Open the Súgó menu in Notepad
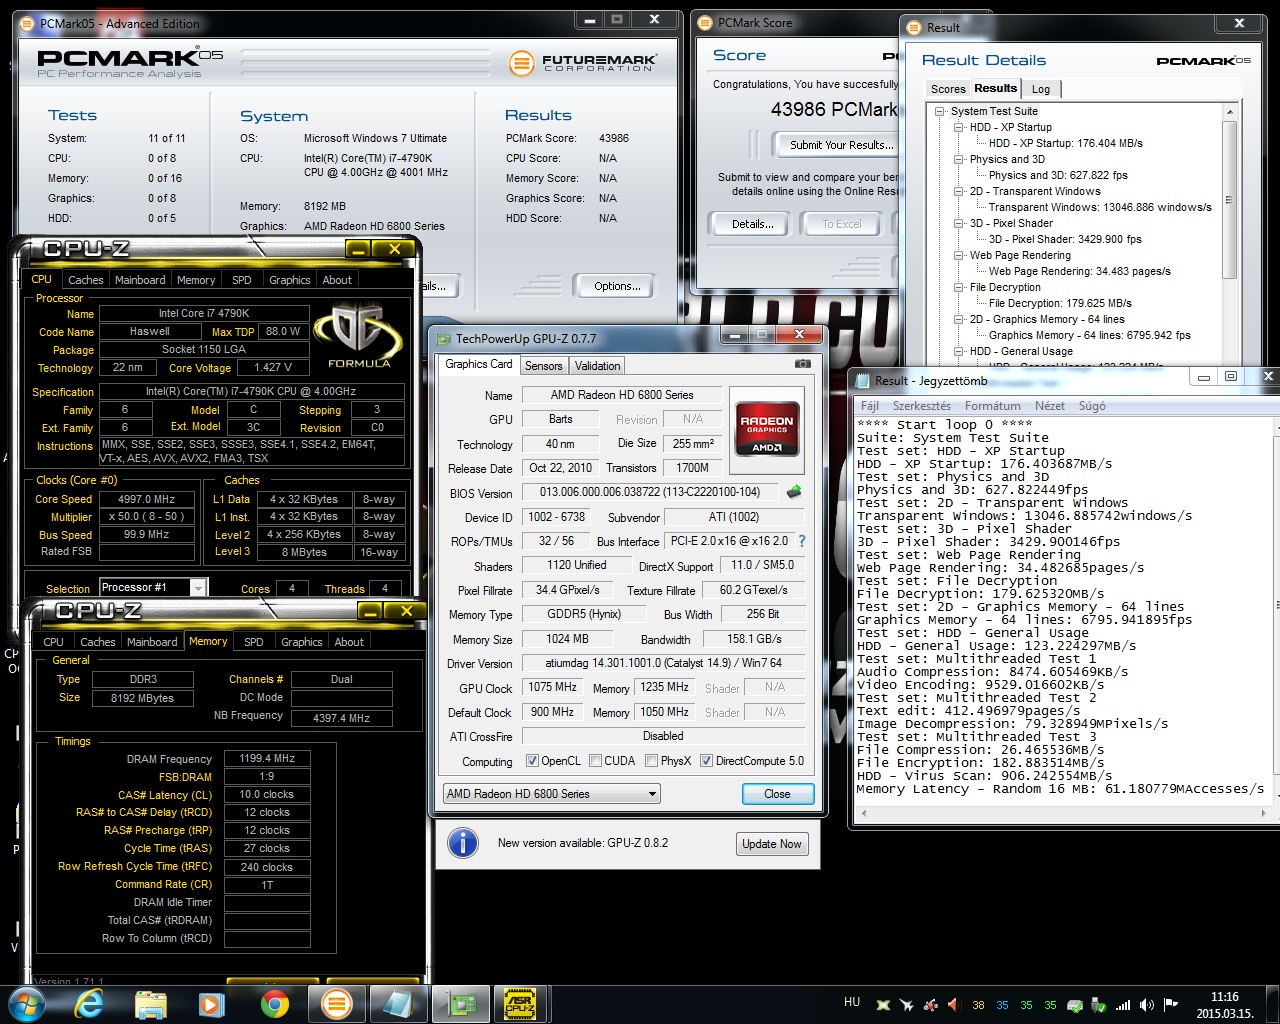This screenshot has width=1280, height=1024. click(1092, 406)
